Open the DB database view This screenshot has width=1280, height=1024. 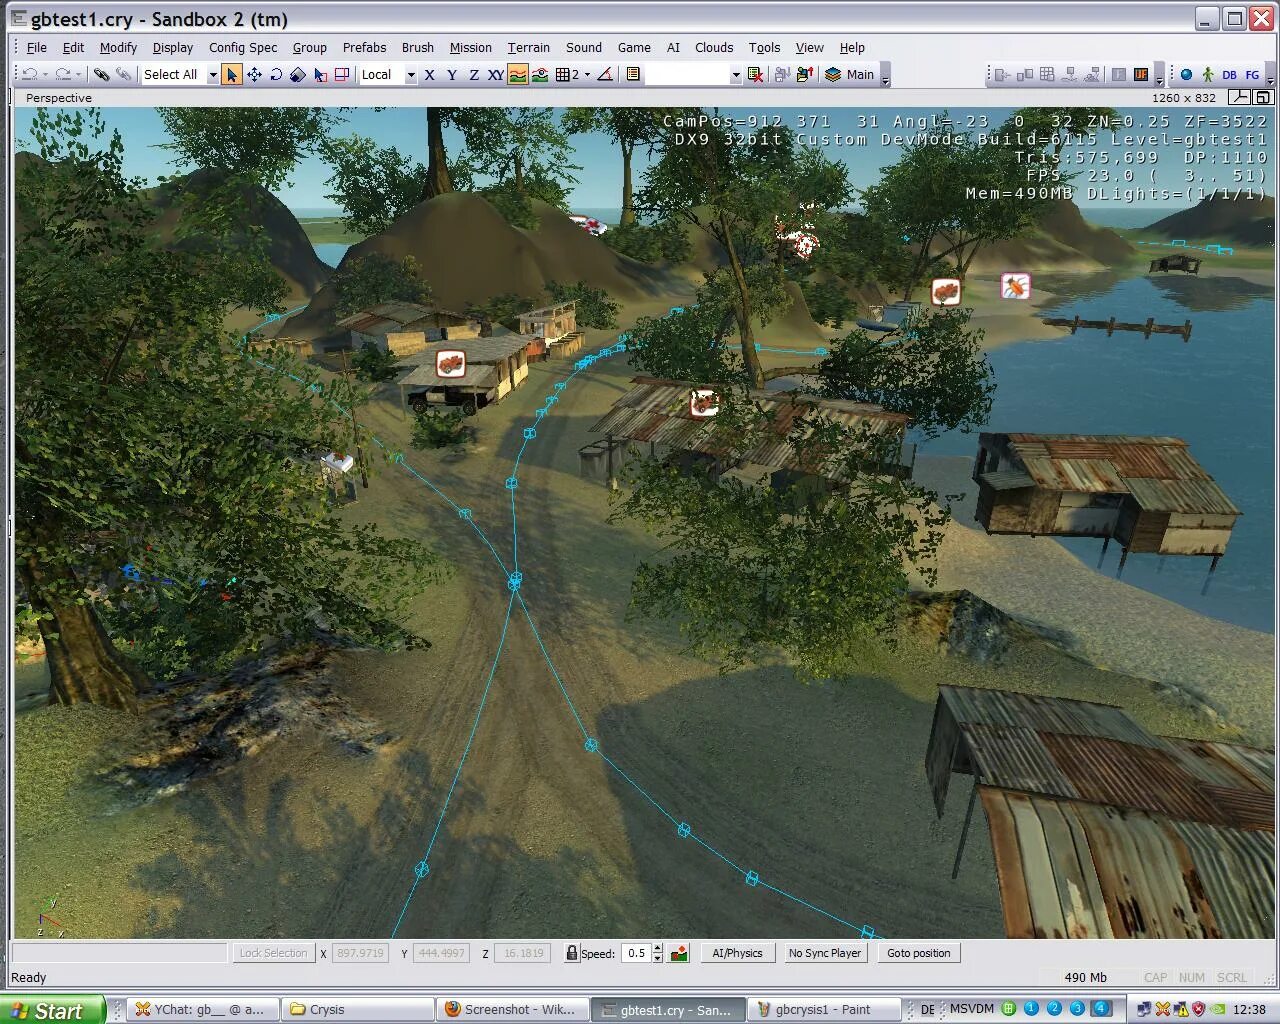click(1229, 75)
